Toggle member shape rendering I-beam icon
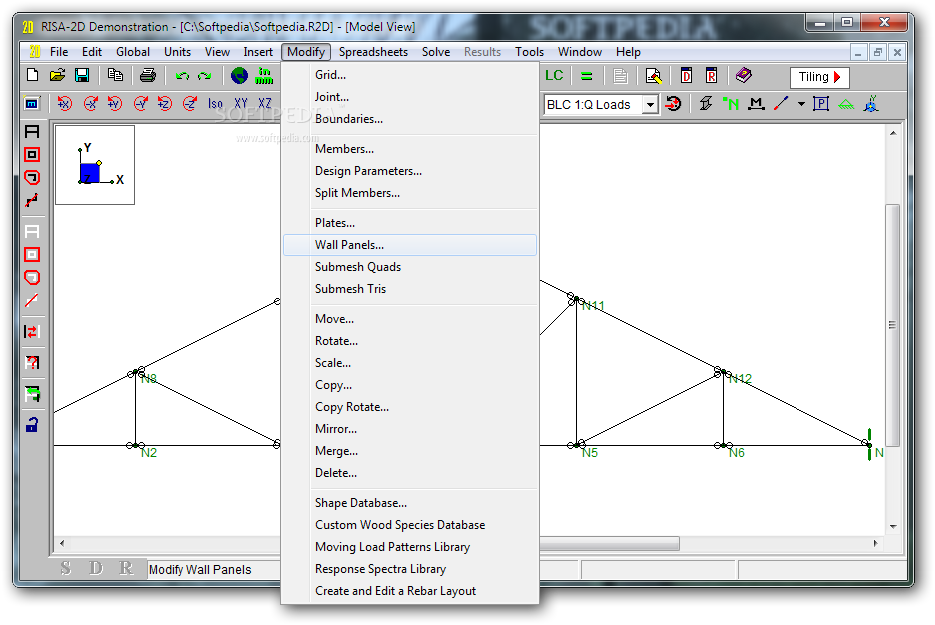935x625 pixels. (x=706, y=104)
